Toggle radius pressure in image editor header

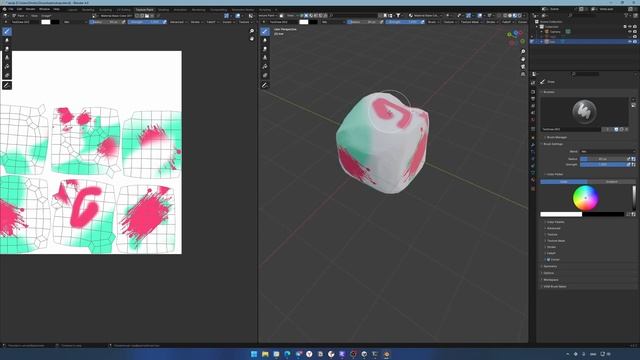click(124, 22)
